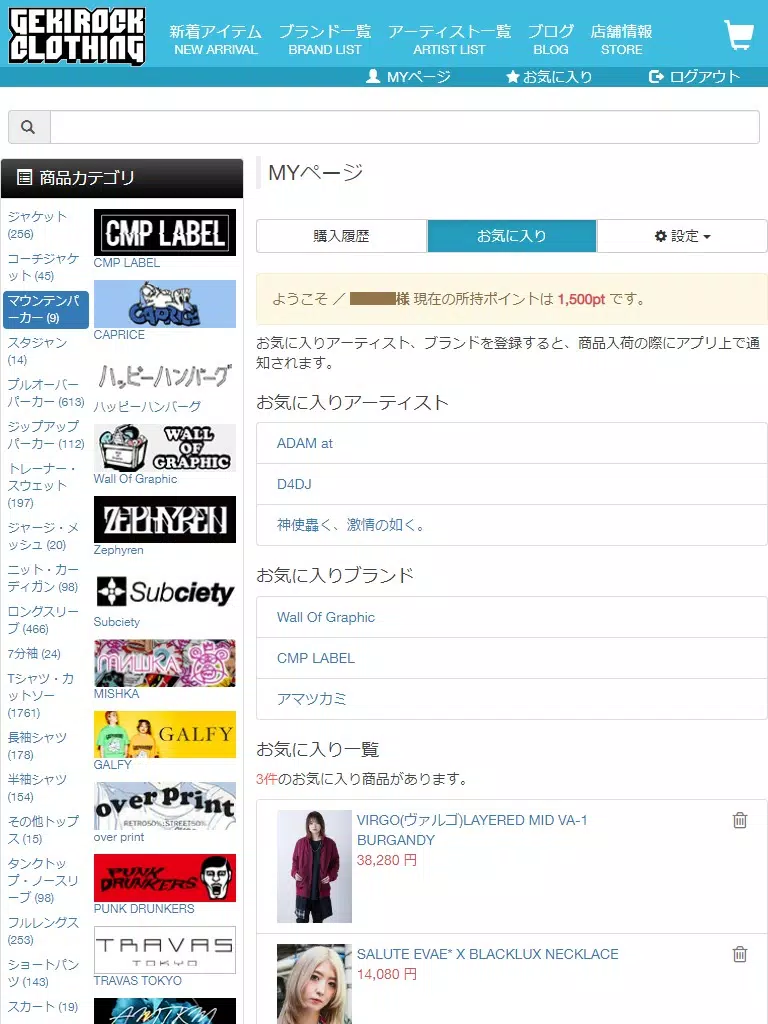
Task: Select 長袖シャツ (178) category
Action: 37,746
